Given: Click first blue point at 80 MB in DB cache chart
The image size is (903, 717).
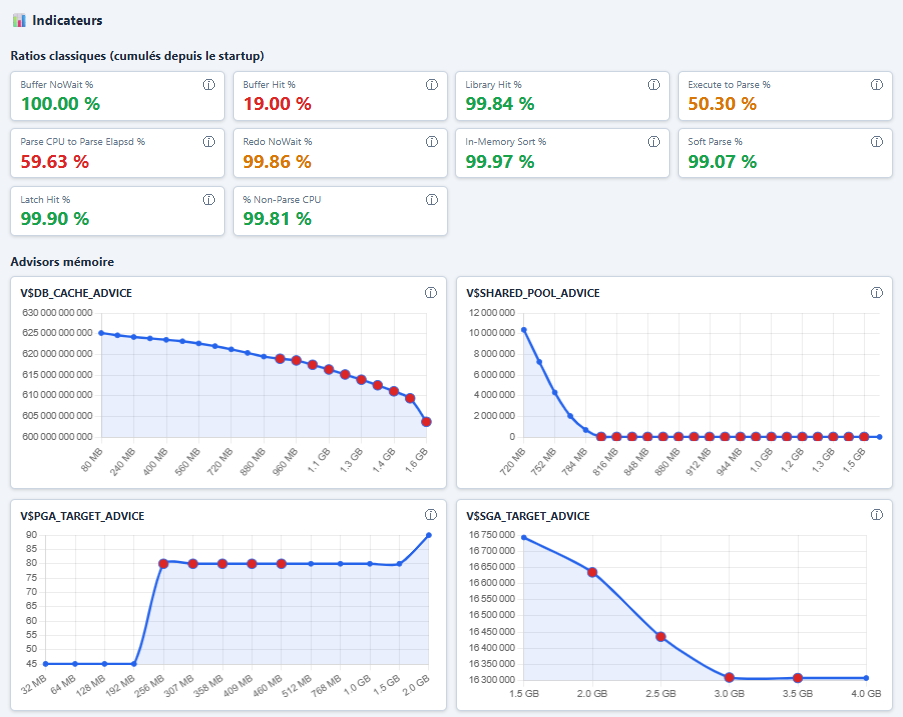Looking at the screenshot, I should pos(101,333).
